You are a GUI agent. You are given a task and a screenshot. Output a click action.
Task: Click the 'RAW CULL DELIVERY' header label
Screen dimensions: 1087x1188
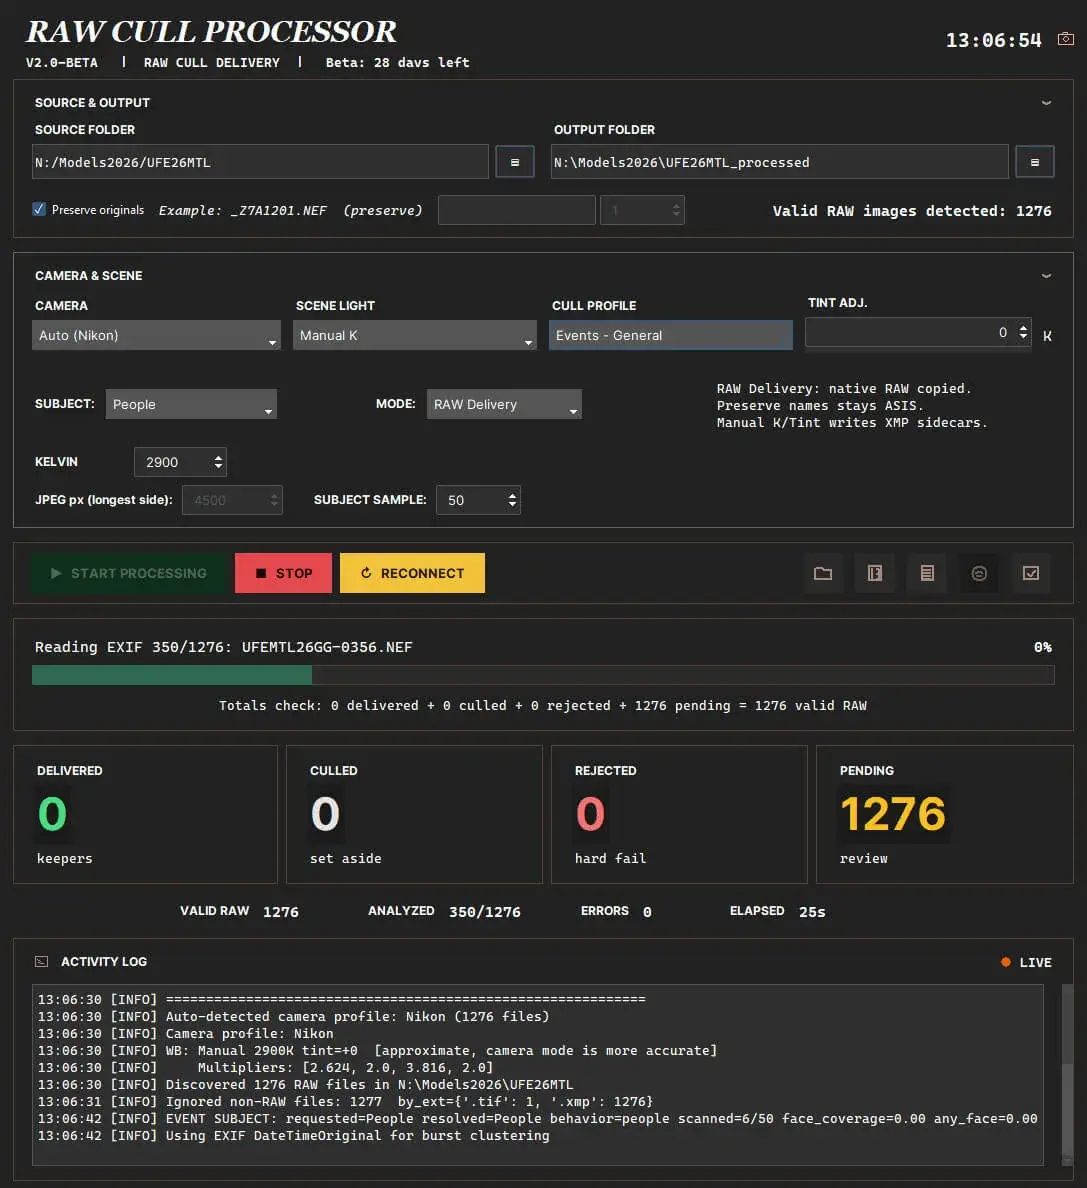pyautogui.click(x=211, y=62)
